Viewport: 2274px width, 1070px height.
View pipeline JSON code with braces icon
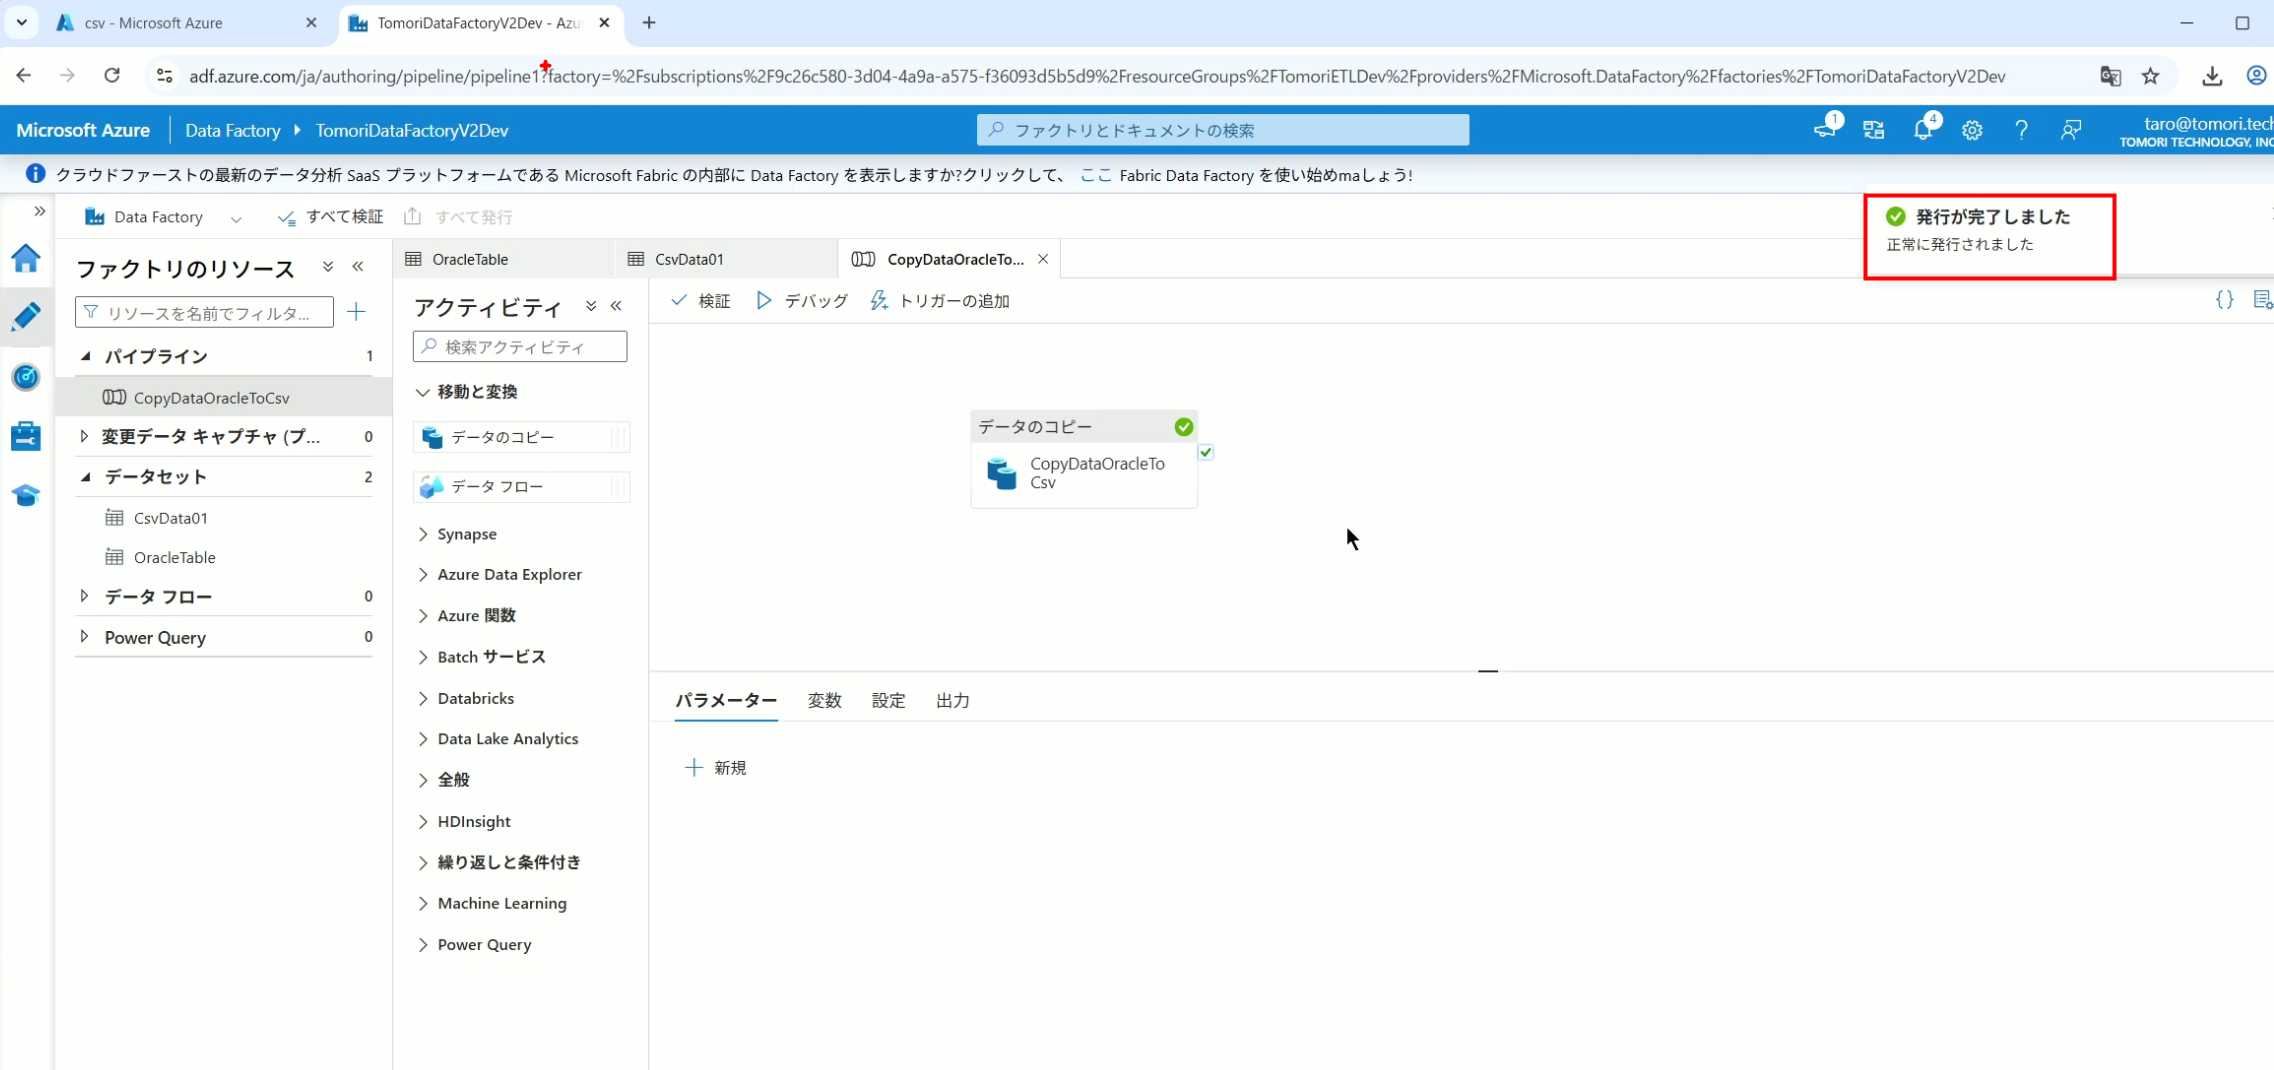pyautogui.click(x=2224, y=300)
